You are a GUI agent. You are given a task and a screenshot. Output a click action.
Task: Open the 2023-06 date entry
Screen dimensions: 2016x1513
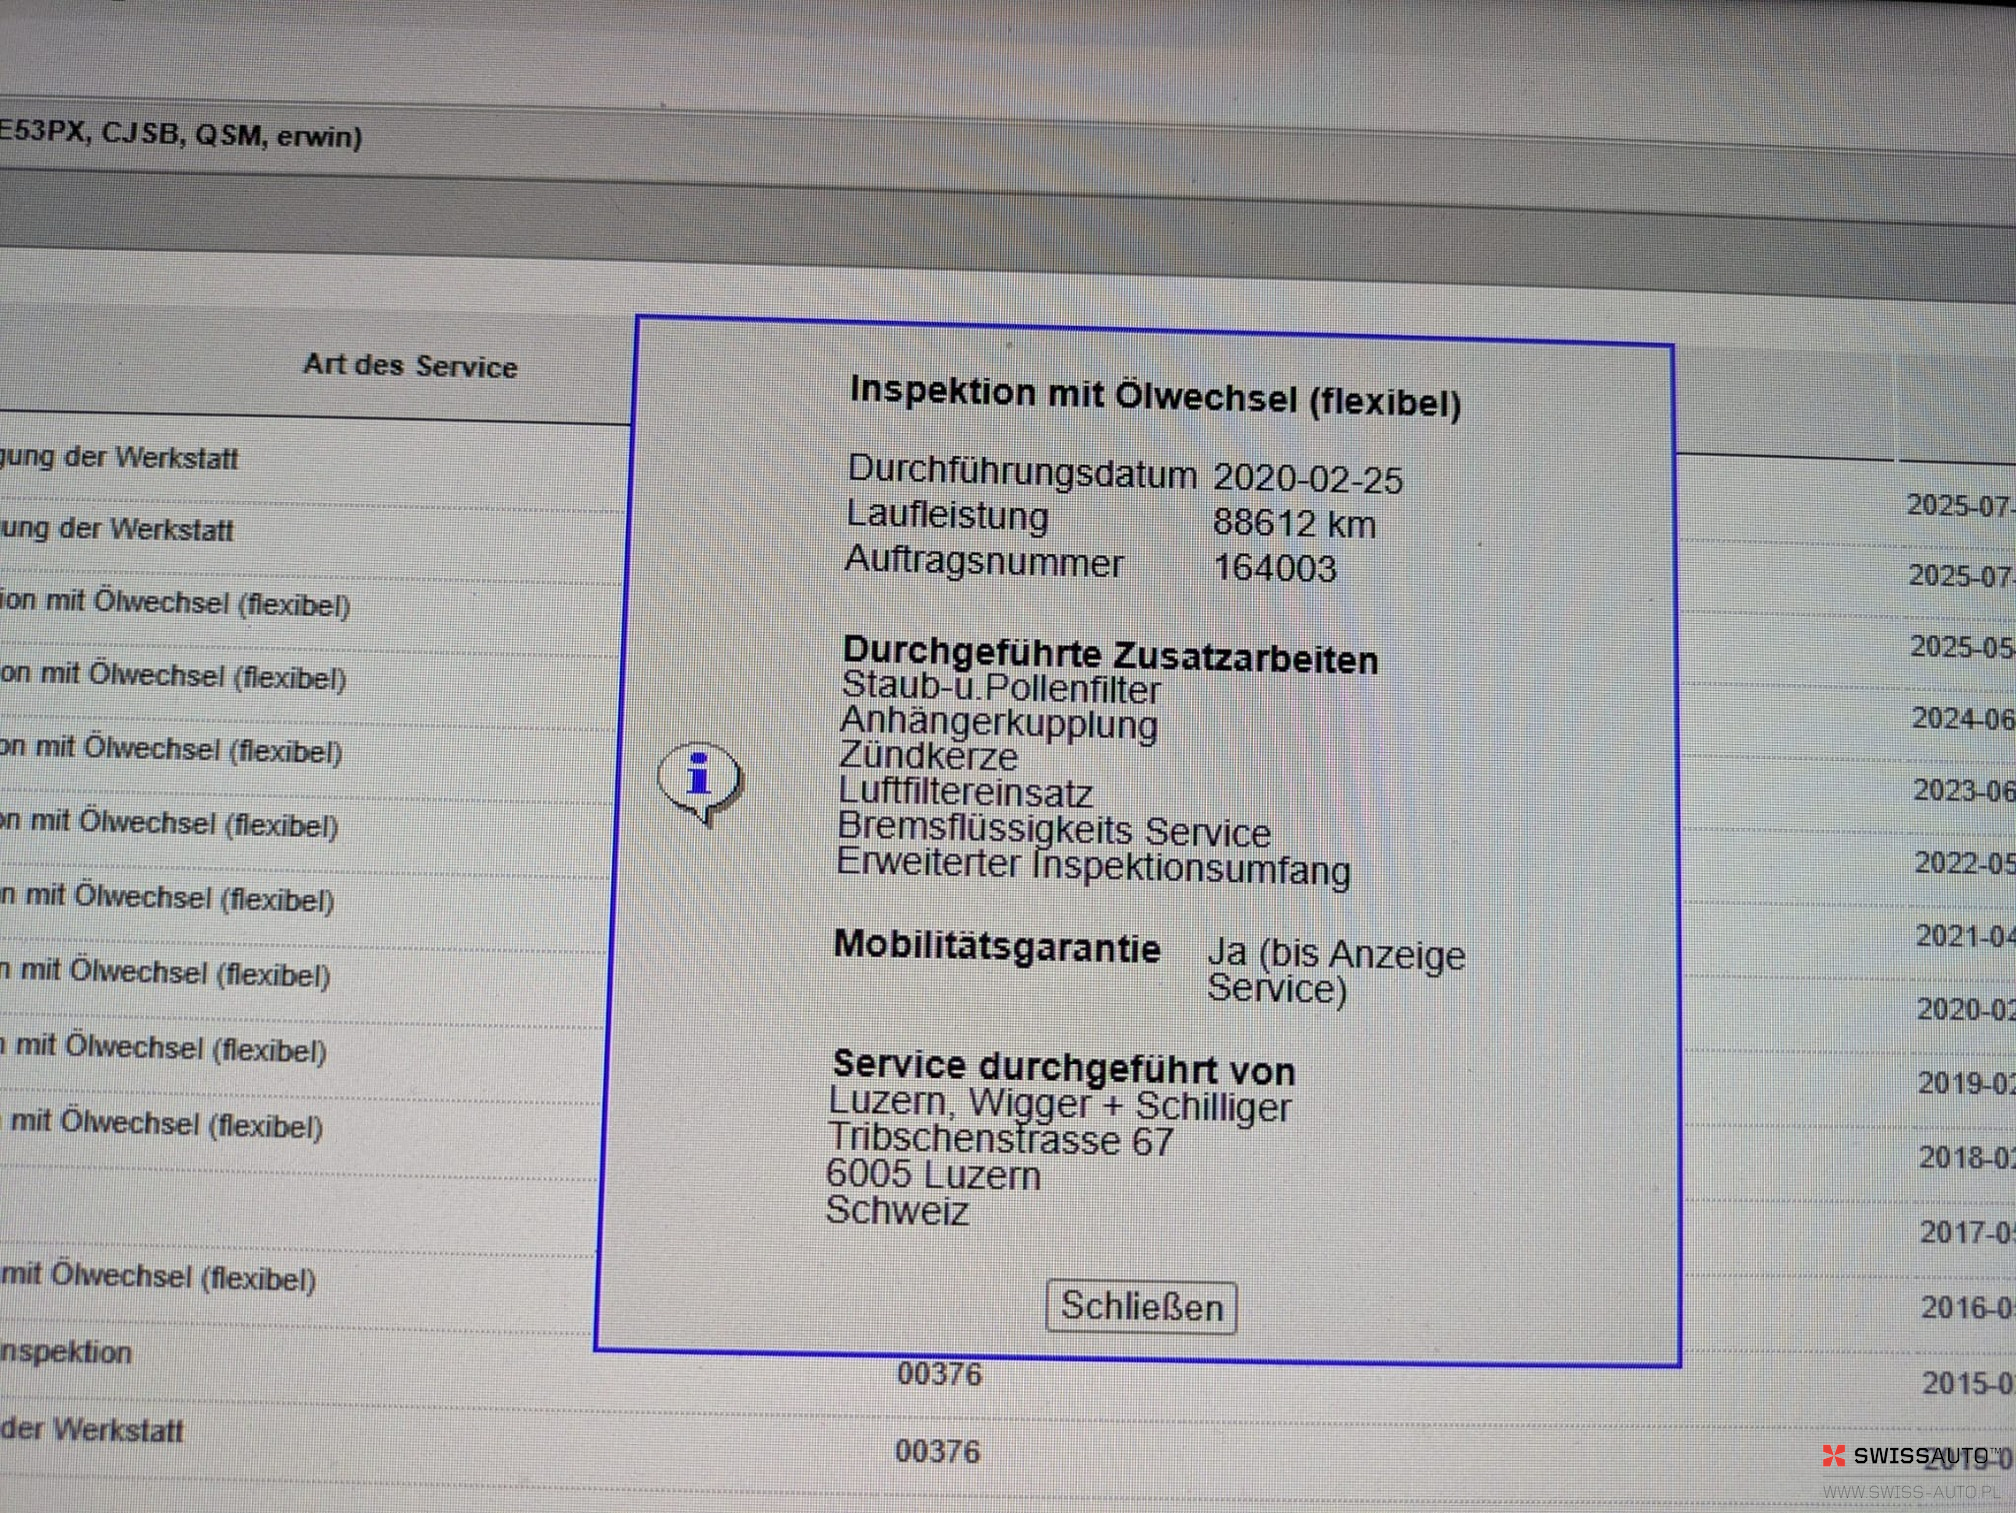click(x=1963, y=791)
